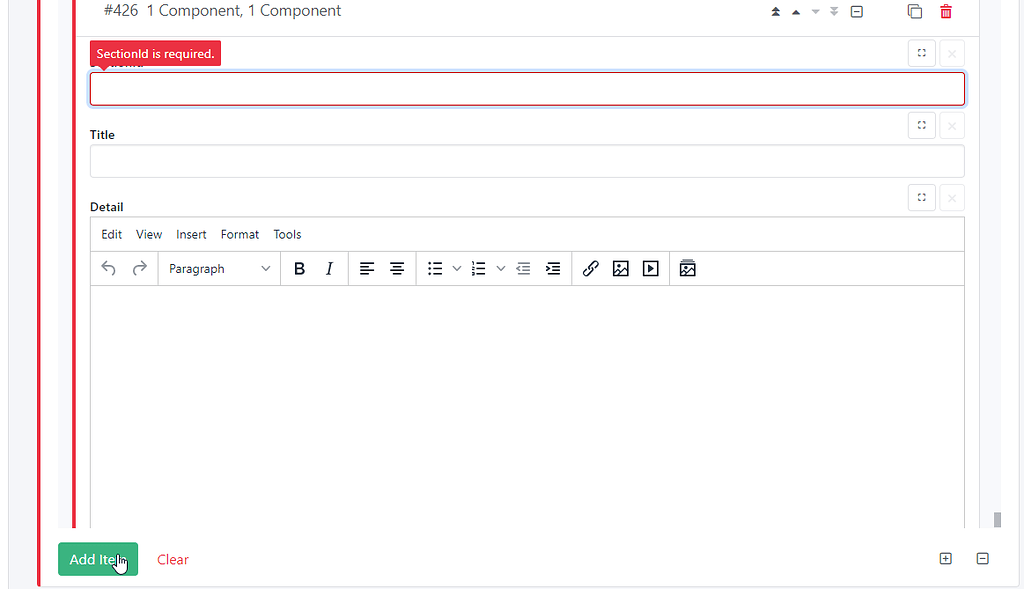1024x589 pixels.
Task: Insert media via the video icon
Action: (651, 268)
